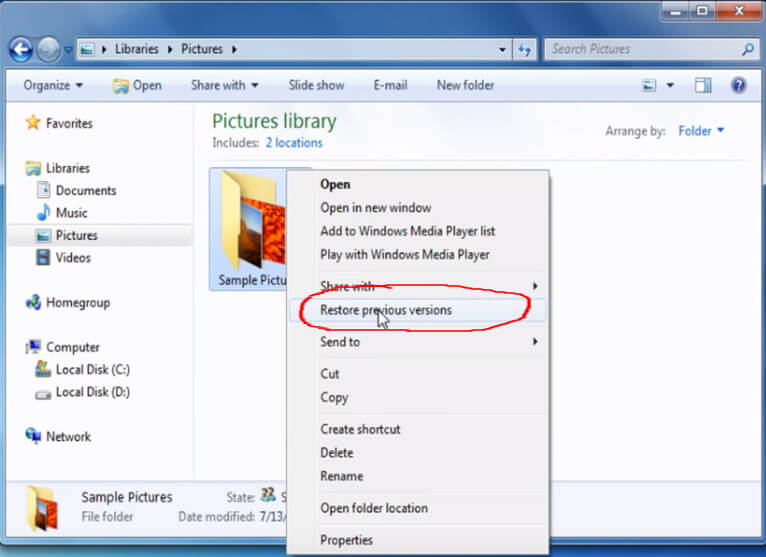Expand Share with submenu in context menu

(418, 286)
